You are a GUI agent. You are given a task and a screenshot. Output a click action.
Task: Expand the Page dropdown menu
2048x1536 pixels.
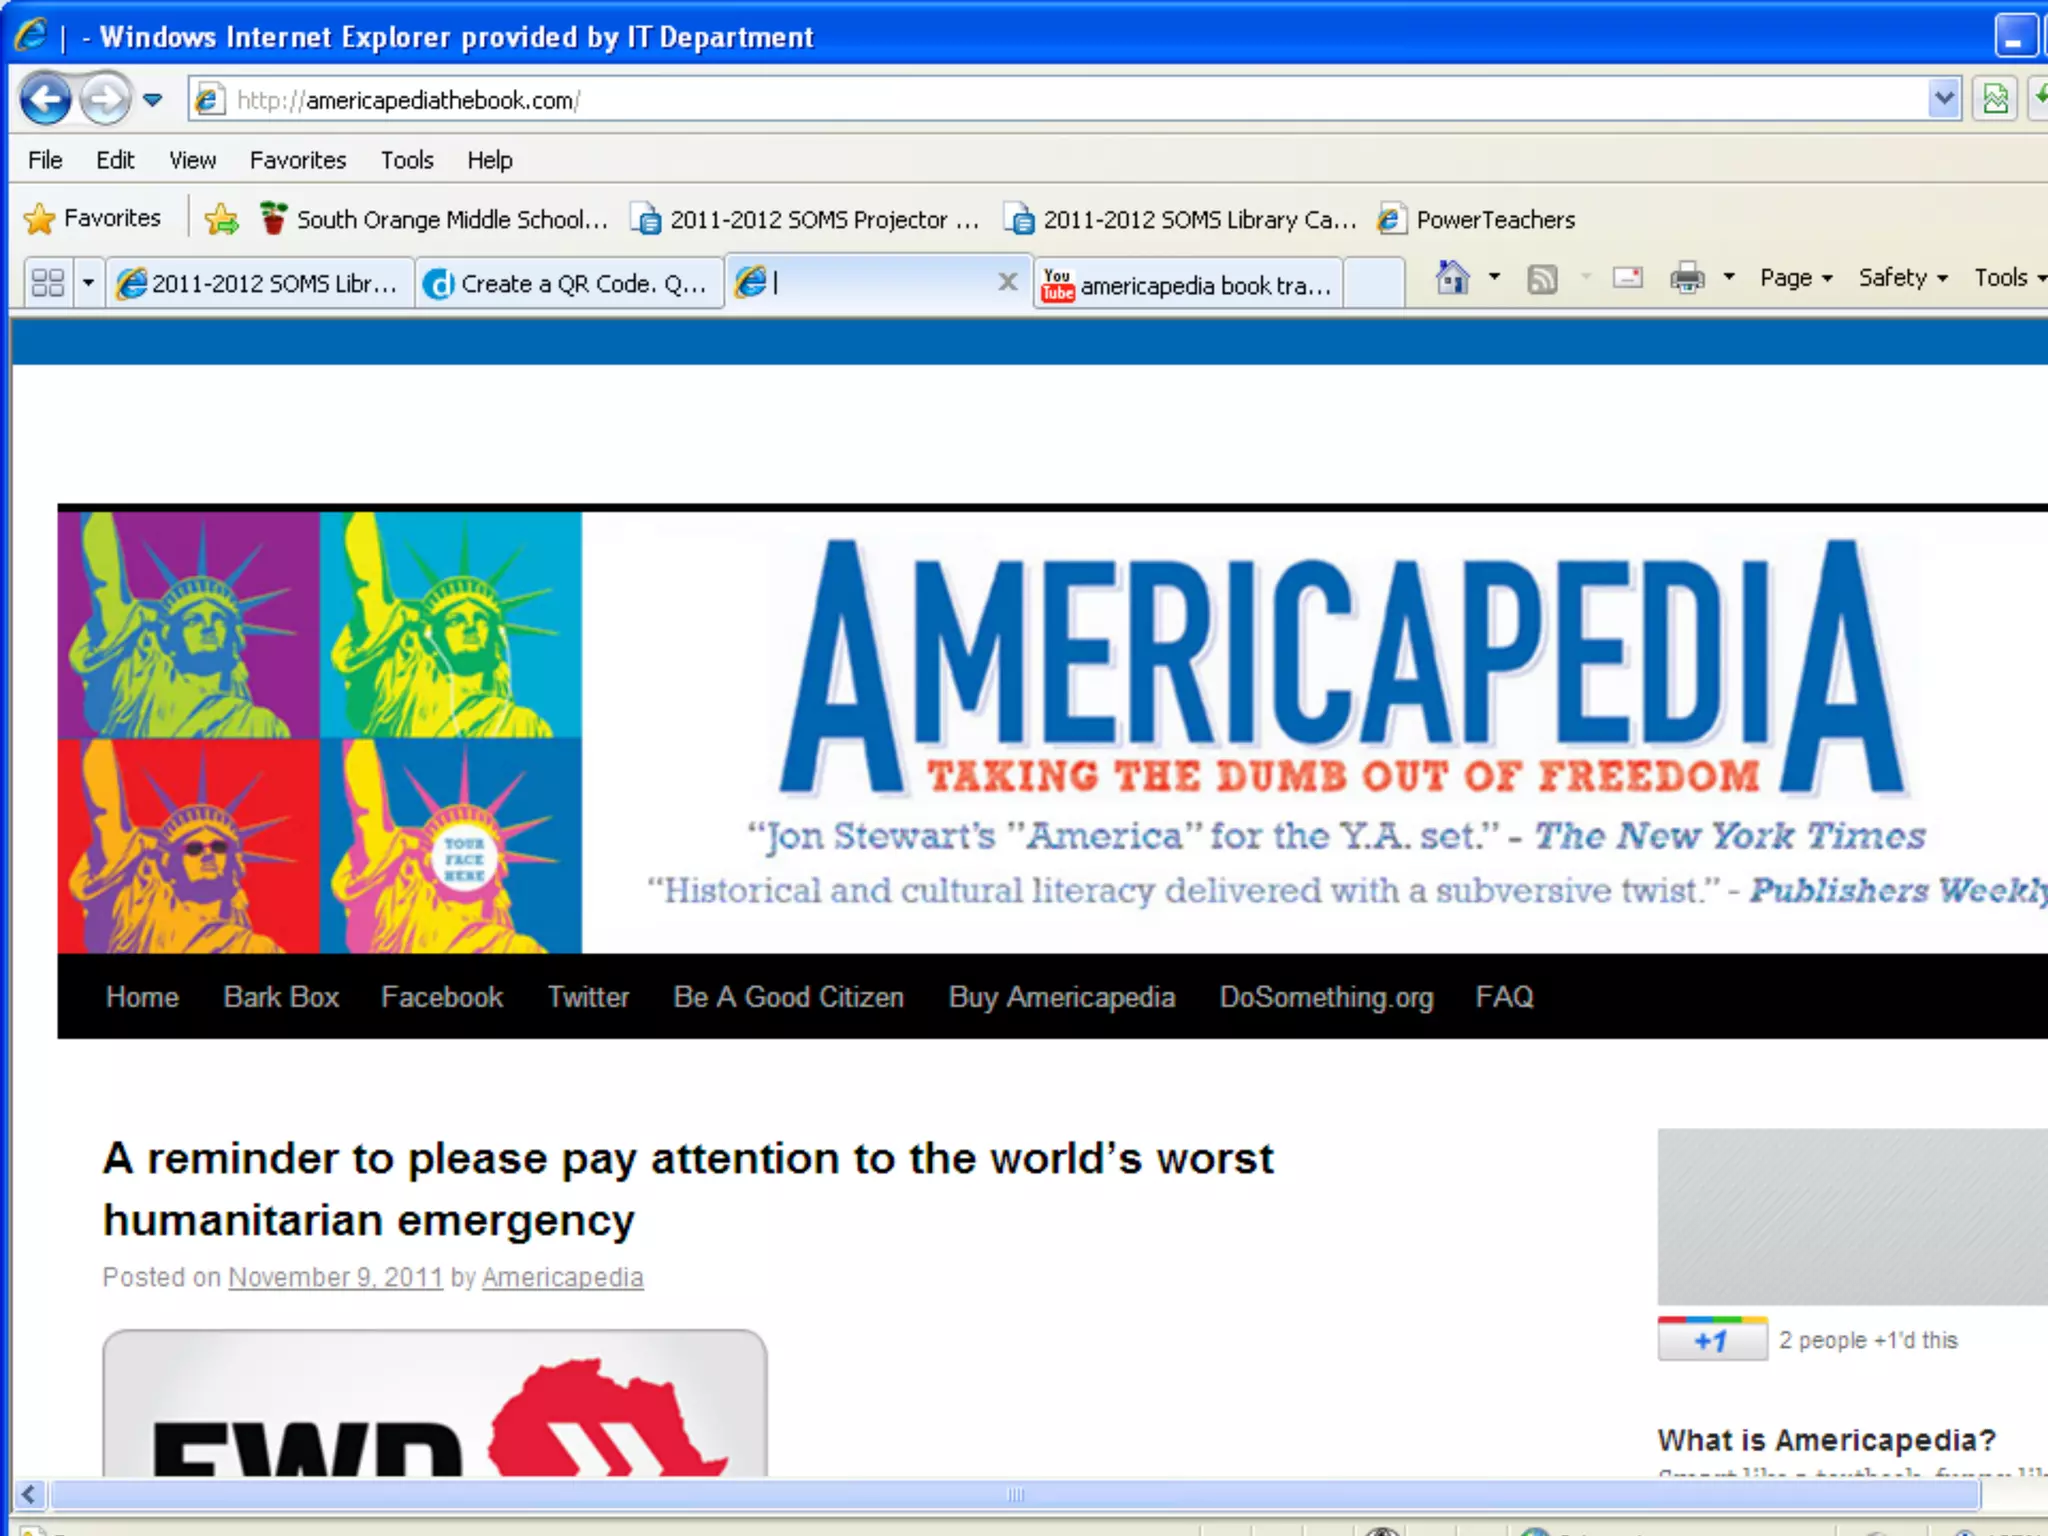1795,278
